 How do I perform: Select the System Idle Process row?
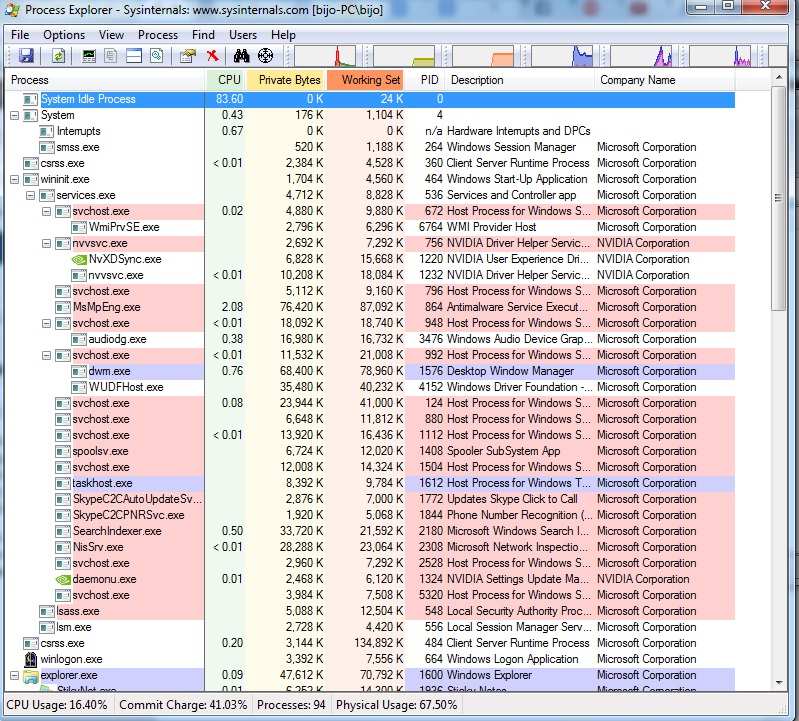coord(370,99)
